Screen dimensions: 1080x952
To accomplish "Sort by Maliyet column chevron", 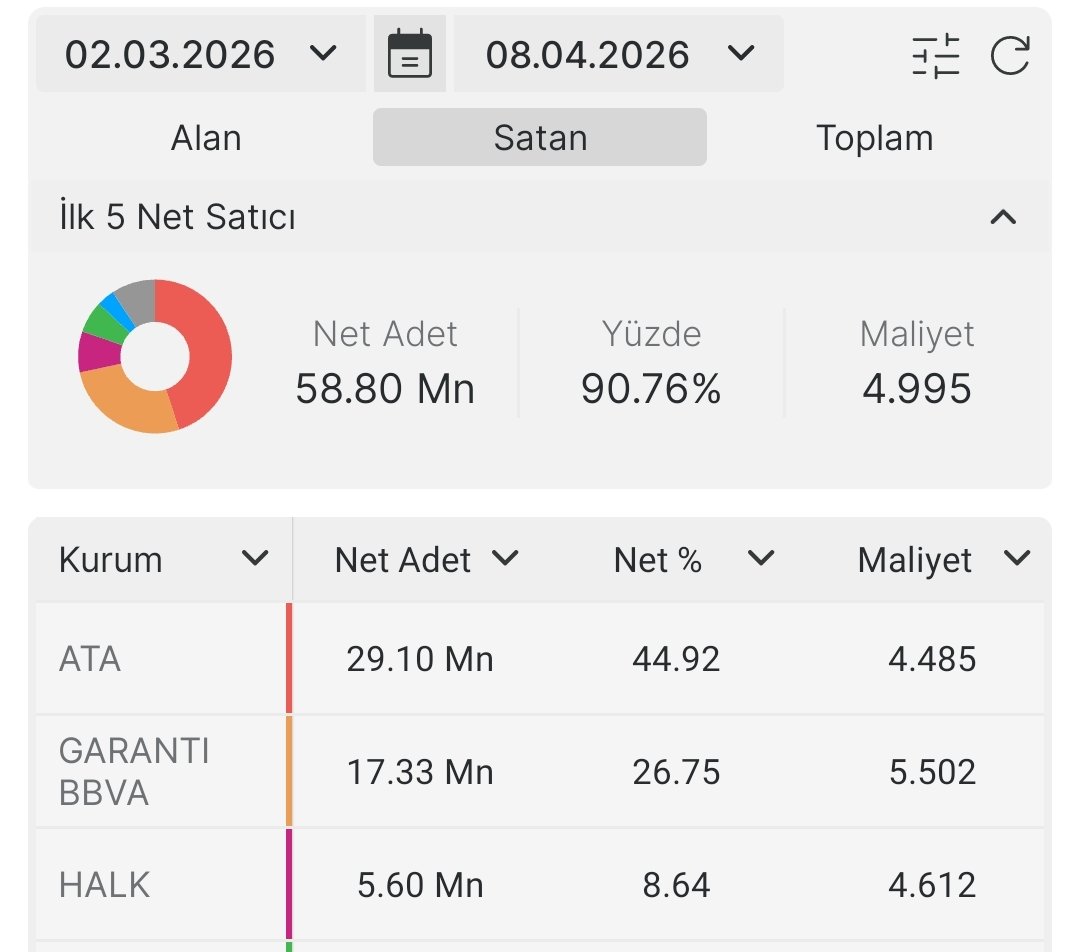I will click(1017, 558).
